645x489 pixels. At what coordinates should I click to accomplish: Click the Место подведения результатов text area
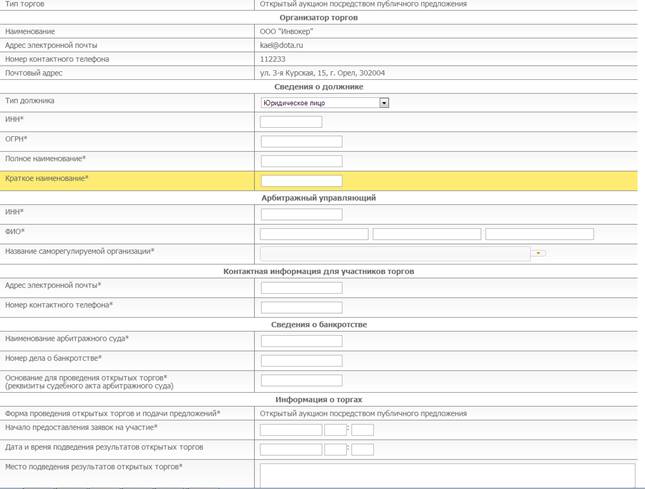point(447,475)
